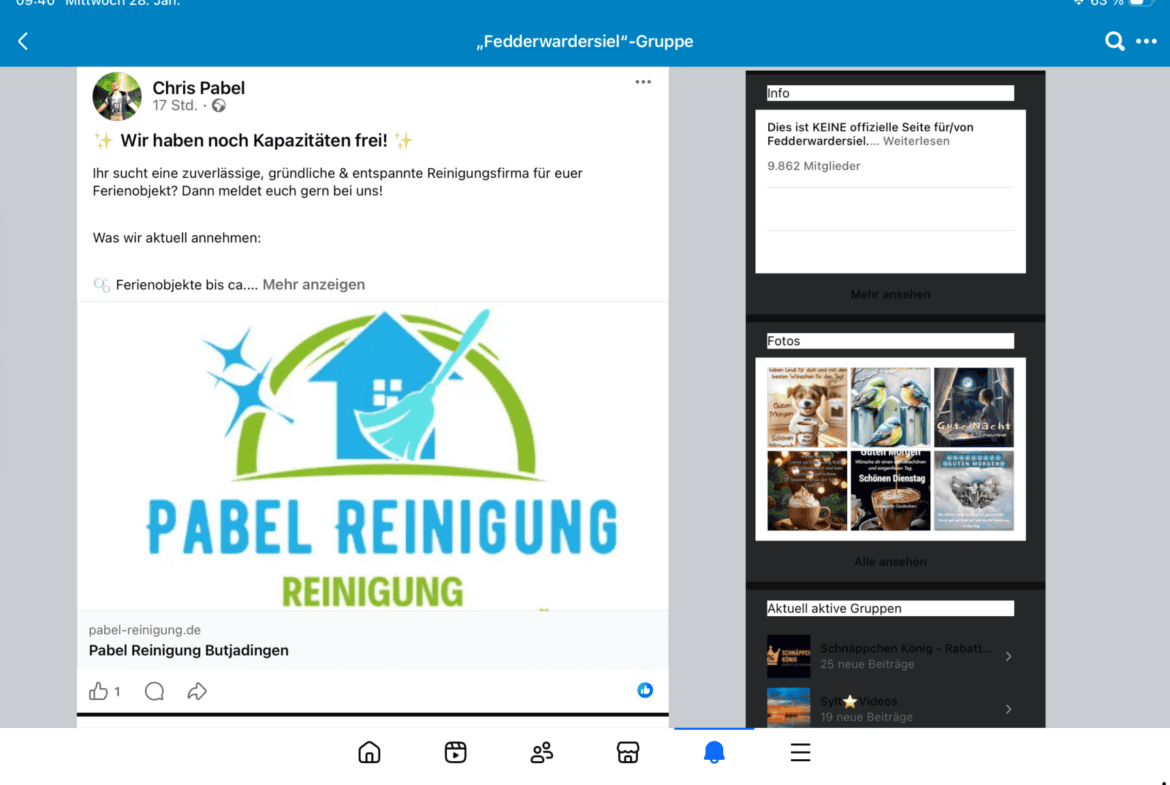The image size is (1170, 785).
Task: Expand Sylt Videos row chevron
Action: tap(1008, 709)
